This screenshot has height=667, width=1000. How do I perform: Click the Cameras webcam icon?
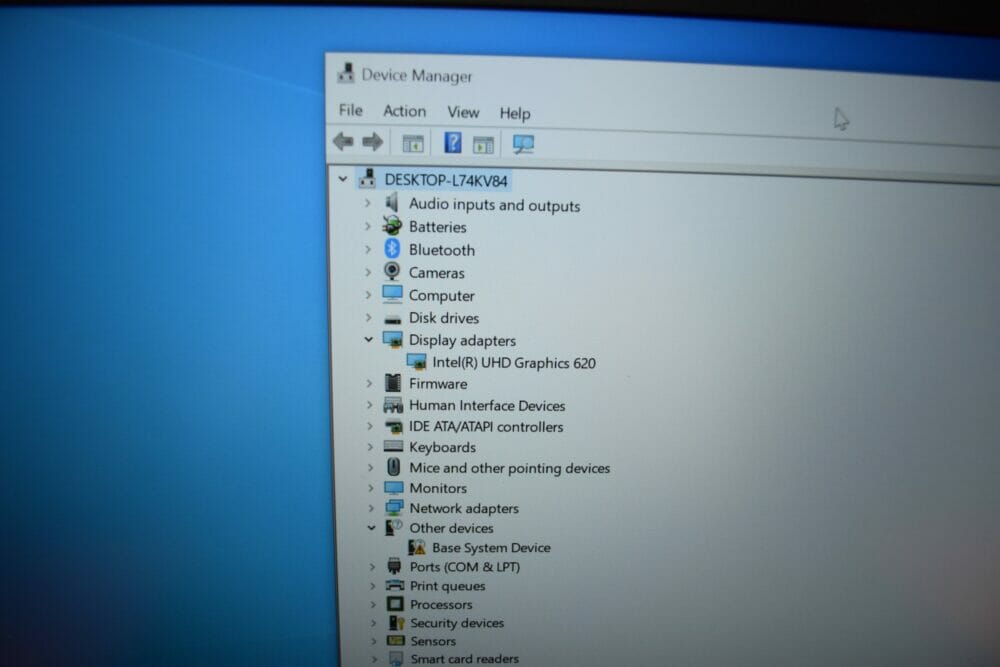coord(392,272)
